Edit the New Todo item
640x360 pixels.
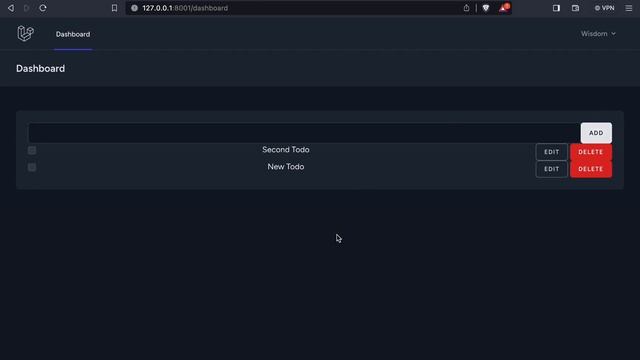pos(551,169)
